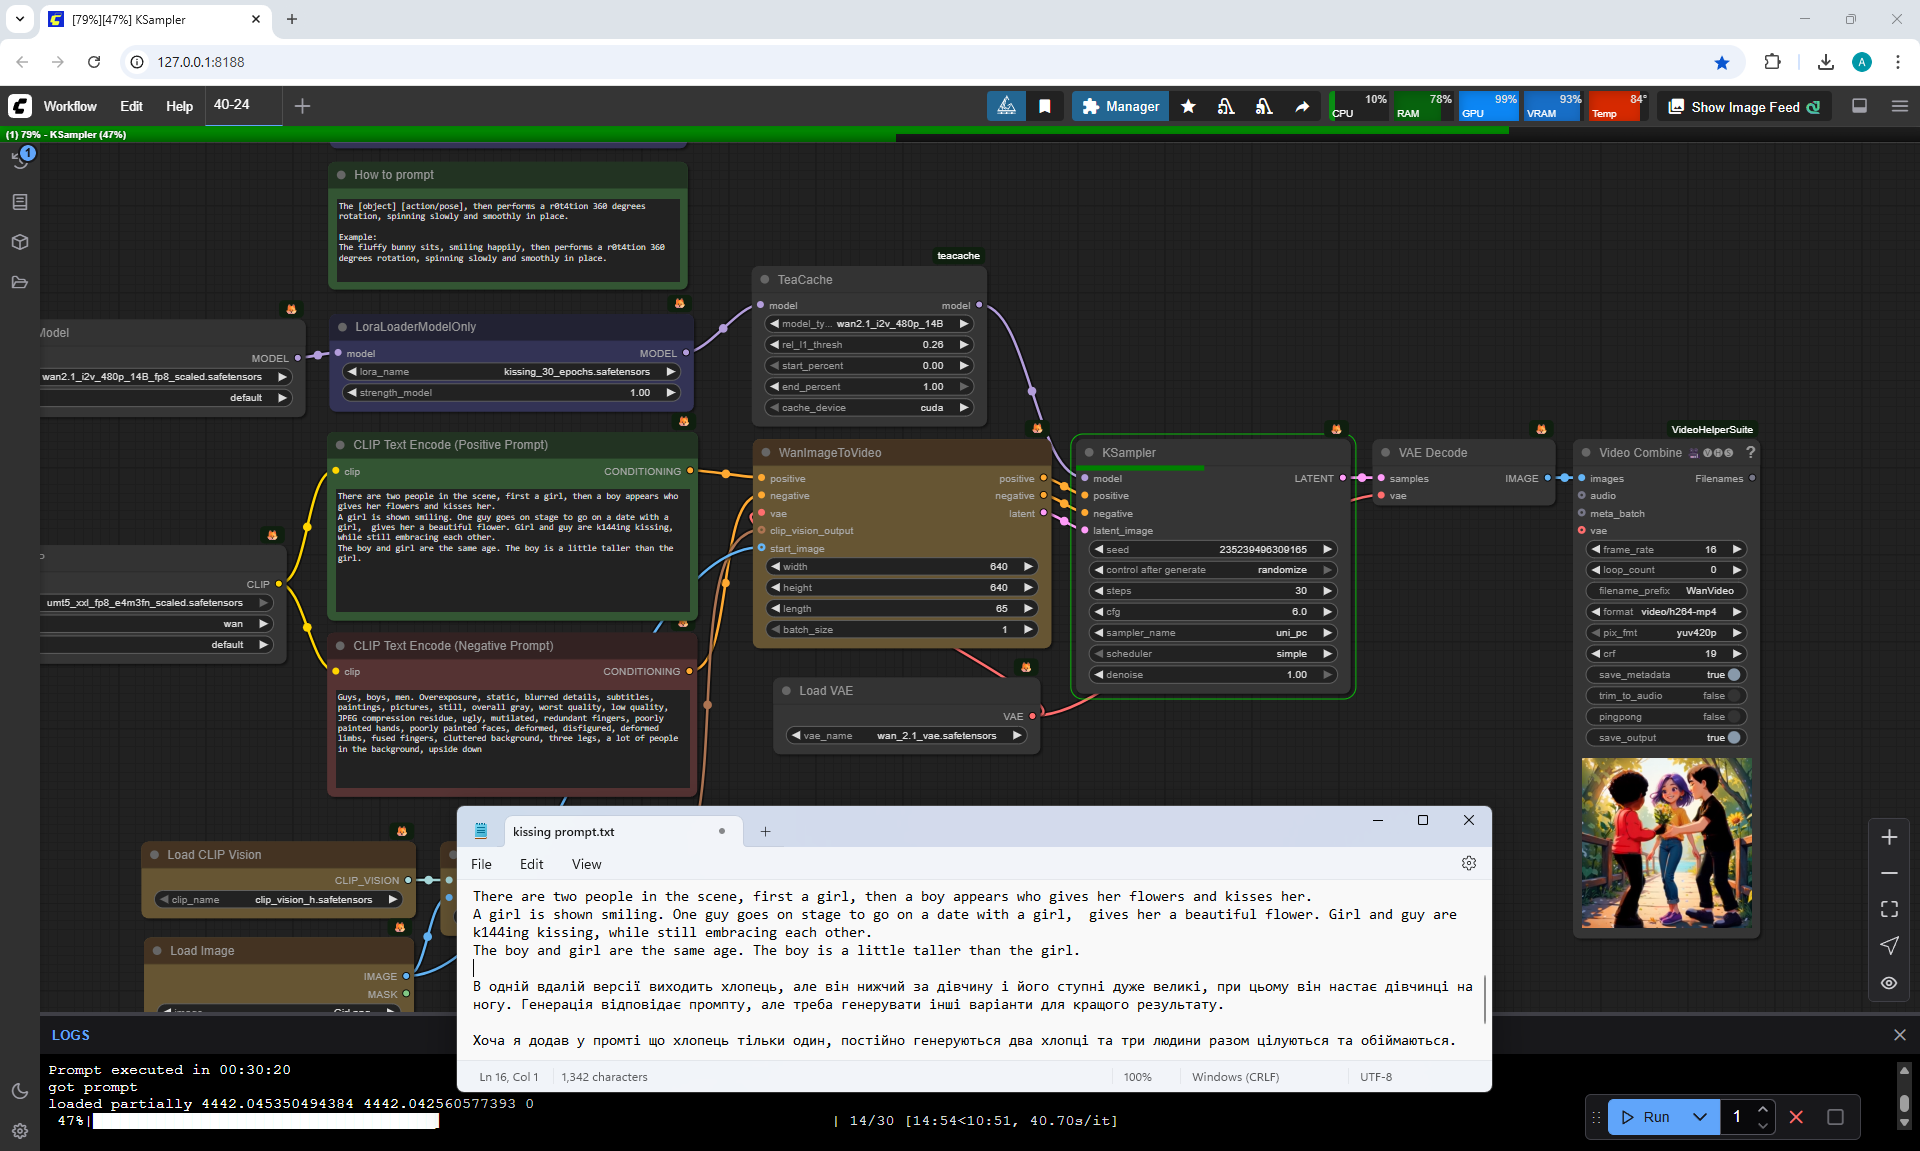Expand the Run button dropdown arrow

pos(1699,1117)
